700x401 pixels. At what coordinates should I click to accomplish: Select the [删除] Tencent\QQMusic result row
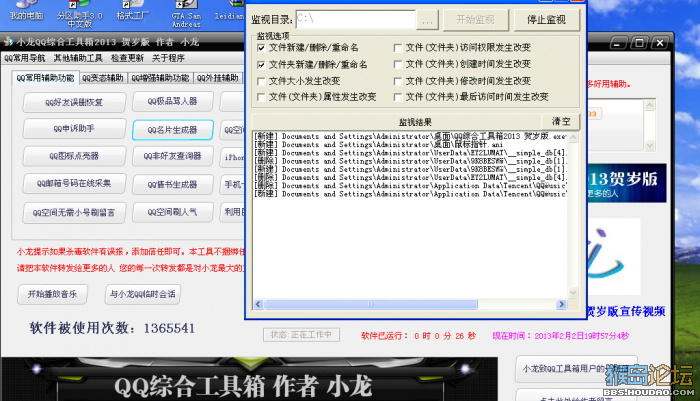point(410,186)
